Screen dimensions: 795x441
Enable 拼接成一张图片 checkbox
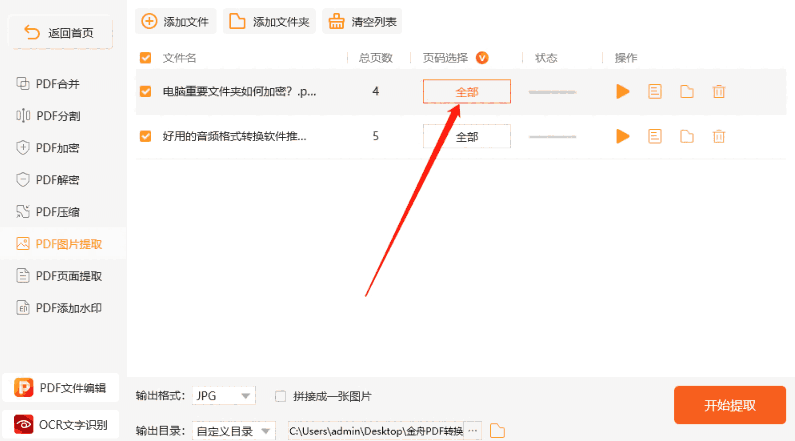point(280,396)
